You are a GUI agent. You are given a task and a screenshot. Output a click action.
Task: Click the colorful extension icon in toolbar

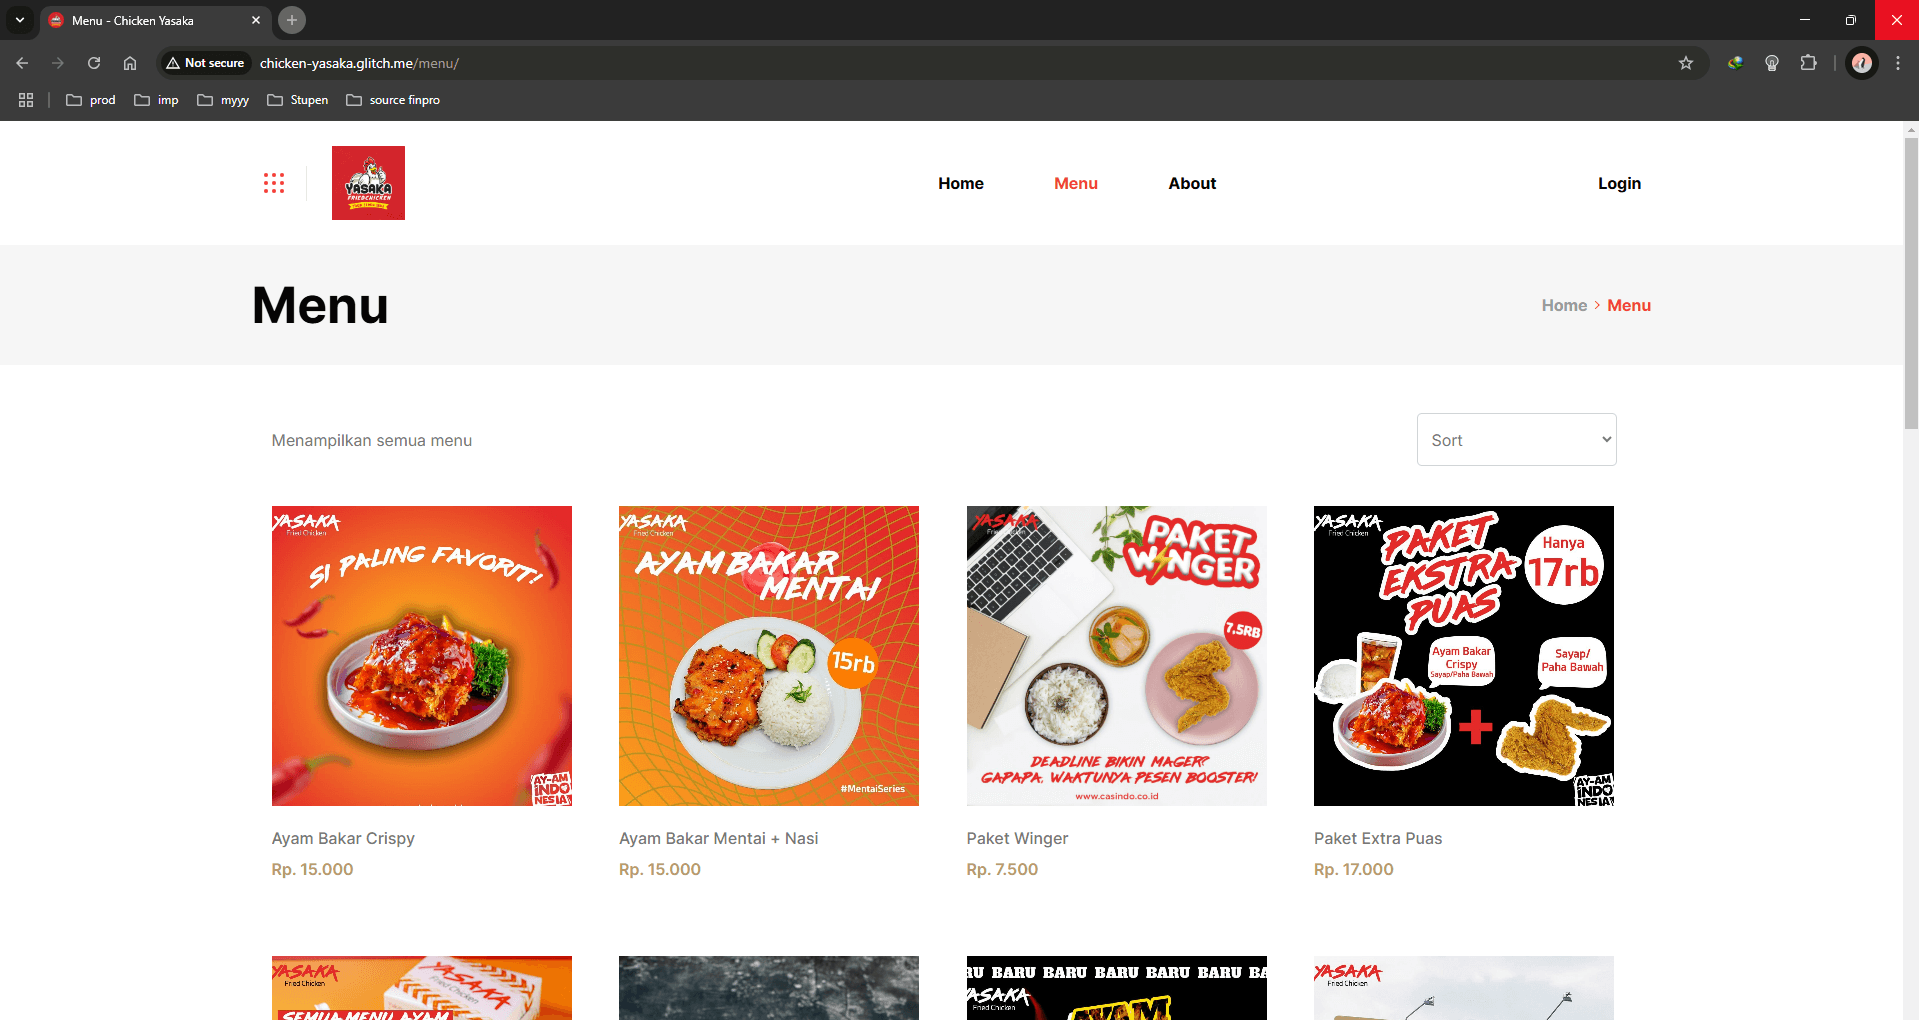click(1735, 63)
